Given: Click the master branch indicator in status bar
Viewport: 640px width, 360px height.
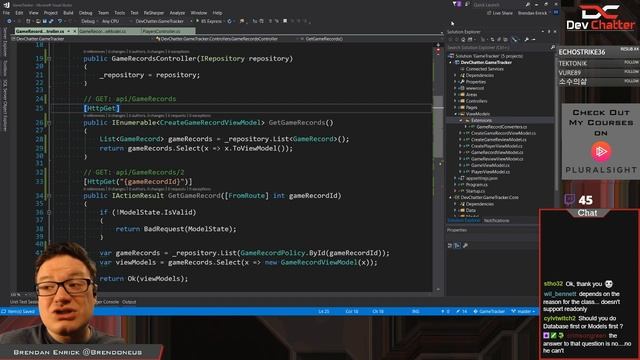Looking at the screenshot, I should click(523, 311).
